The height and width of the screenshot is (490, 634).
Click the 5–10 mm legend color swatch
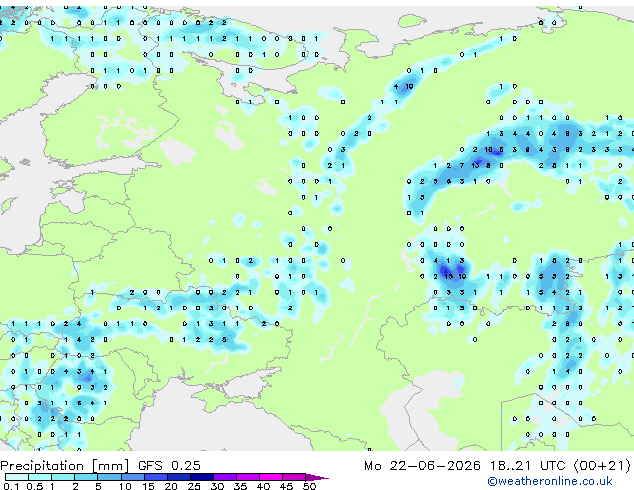109,477
